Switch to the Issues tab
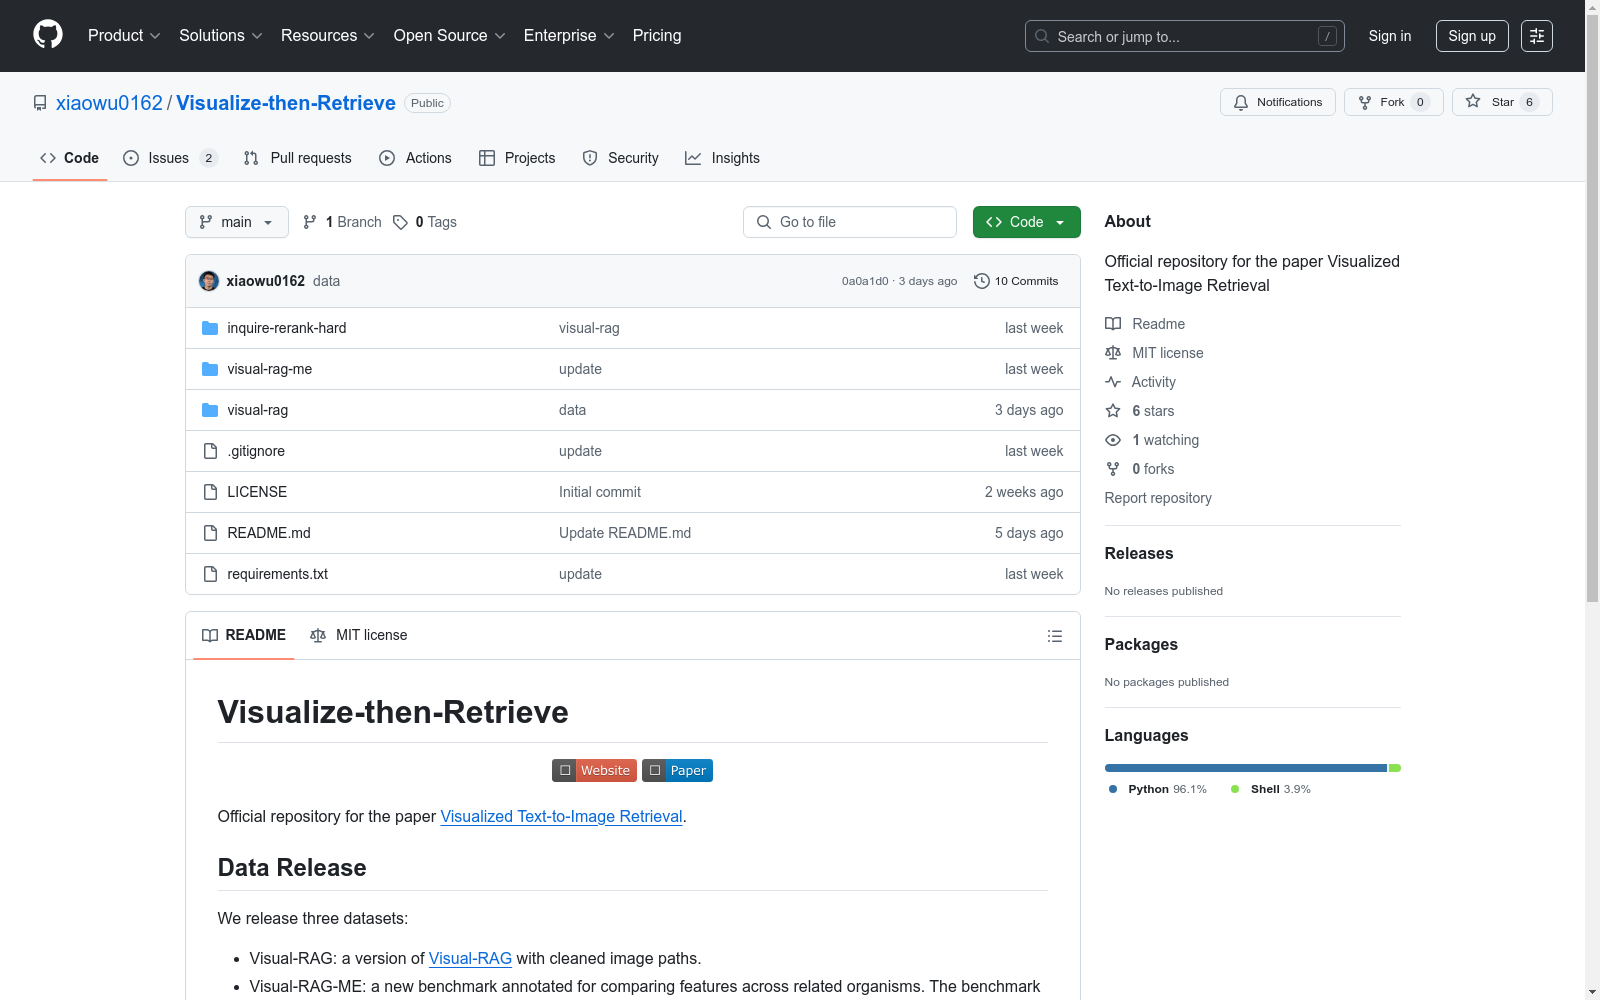The image size is (1600, 1000). pyautogui.click(x=170, y=158)
